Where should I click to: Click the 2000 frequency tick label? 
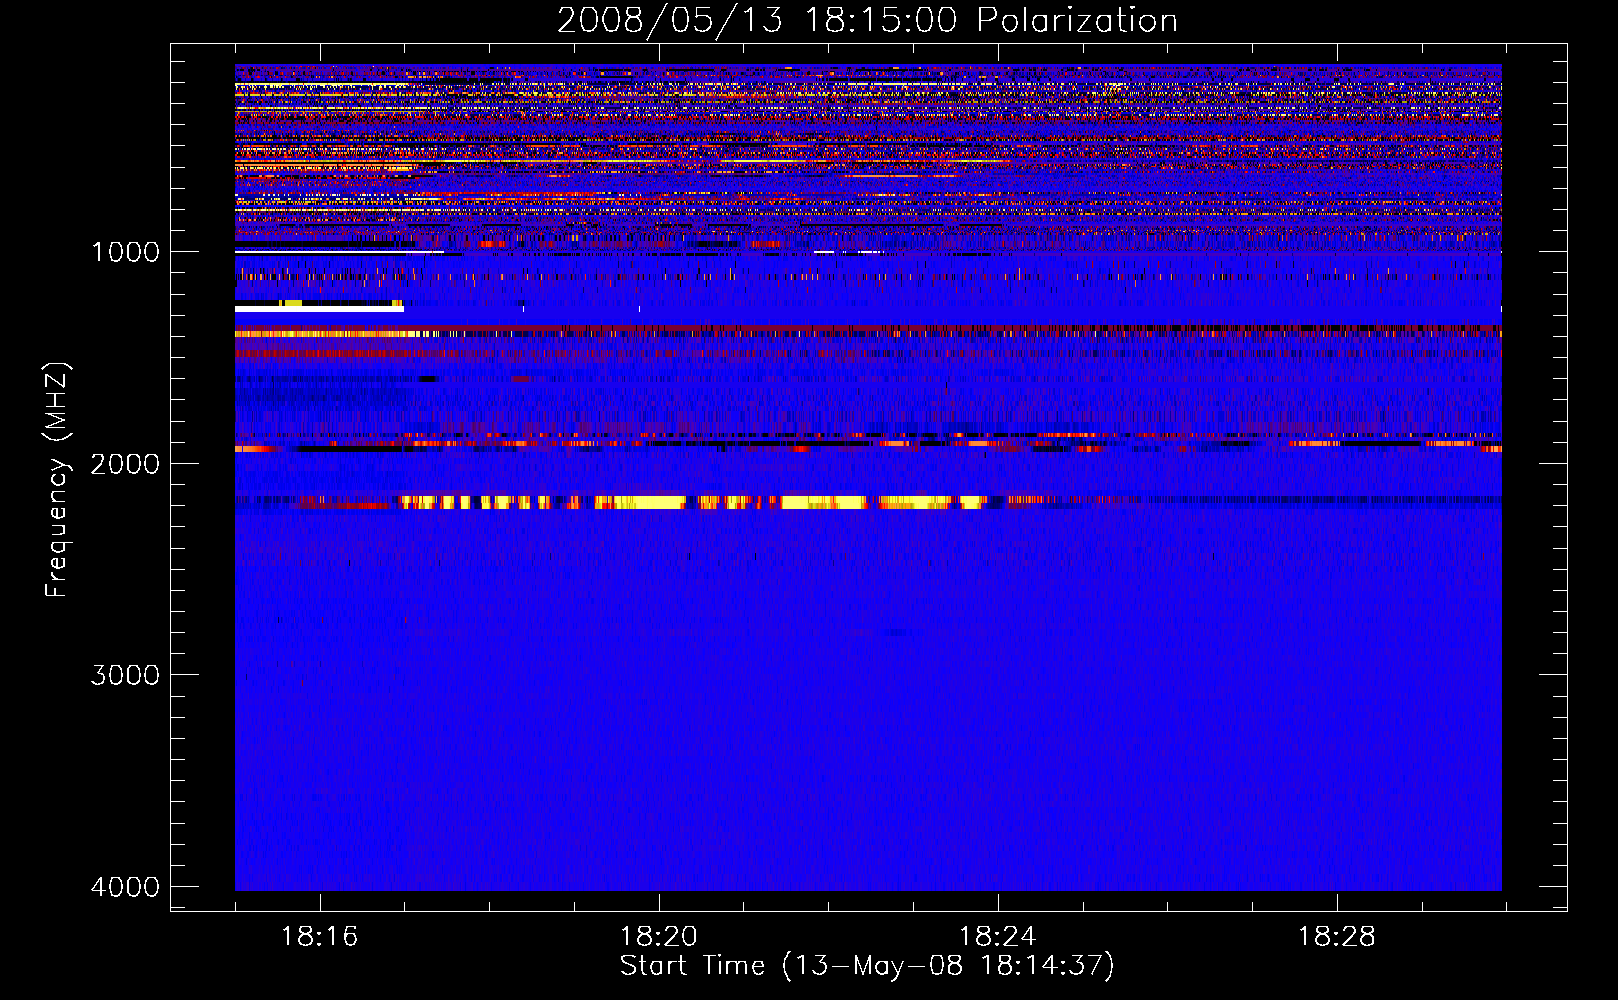(125, 463)
